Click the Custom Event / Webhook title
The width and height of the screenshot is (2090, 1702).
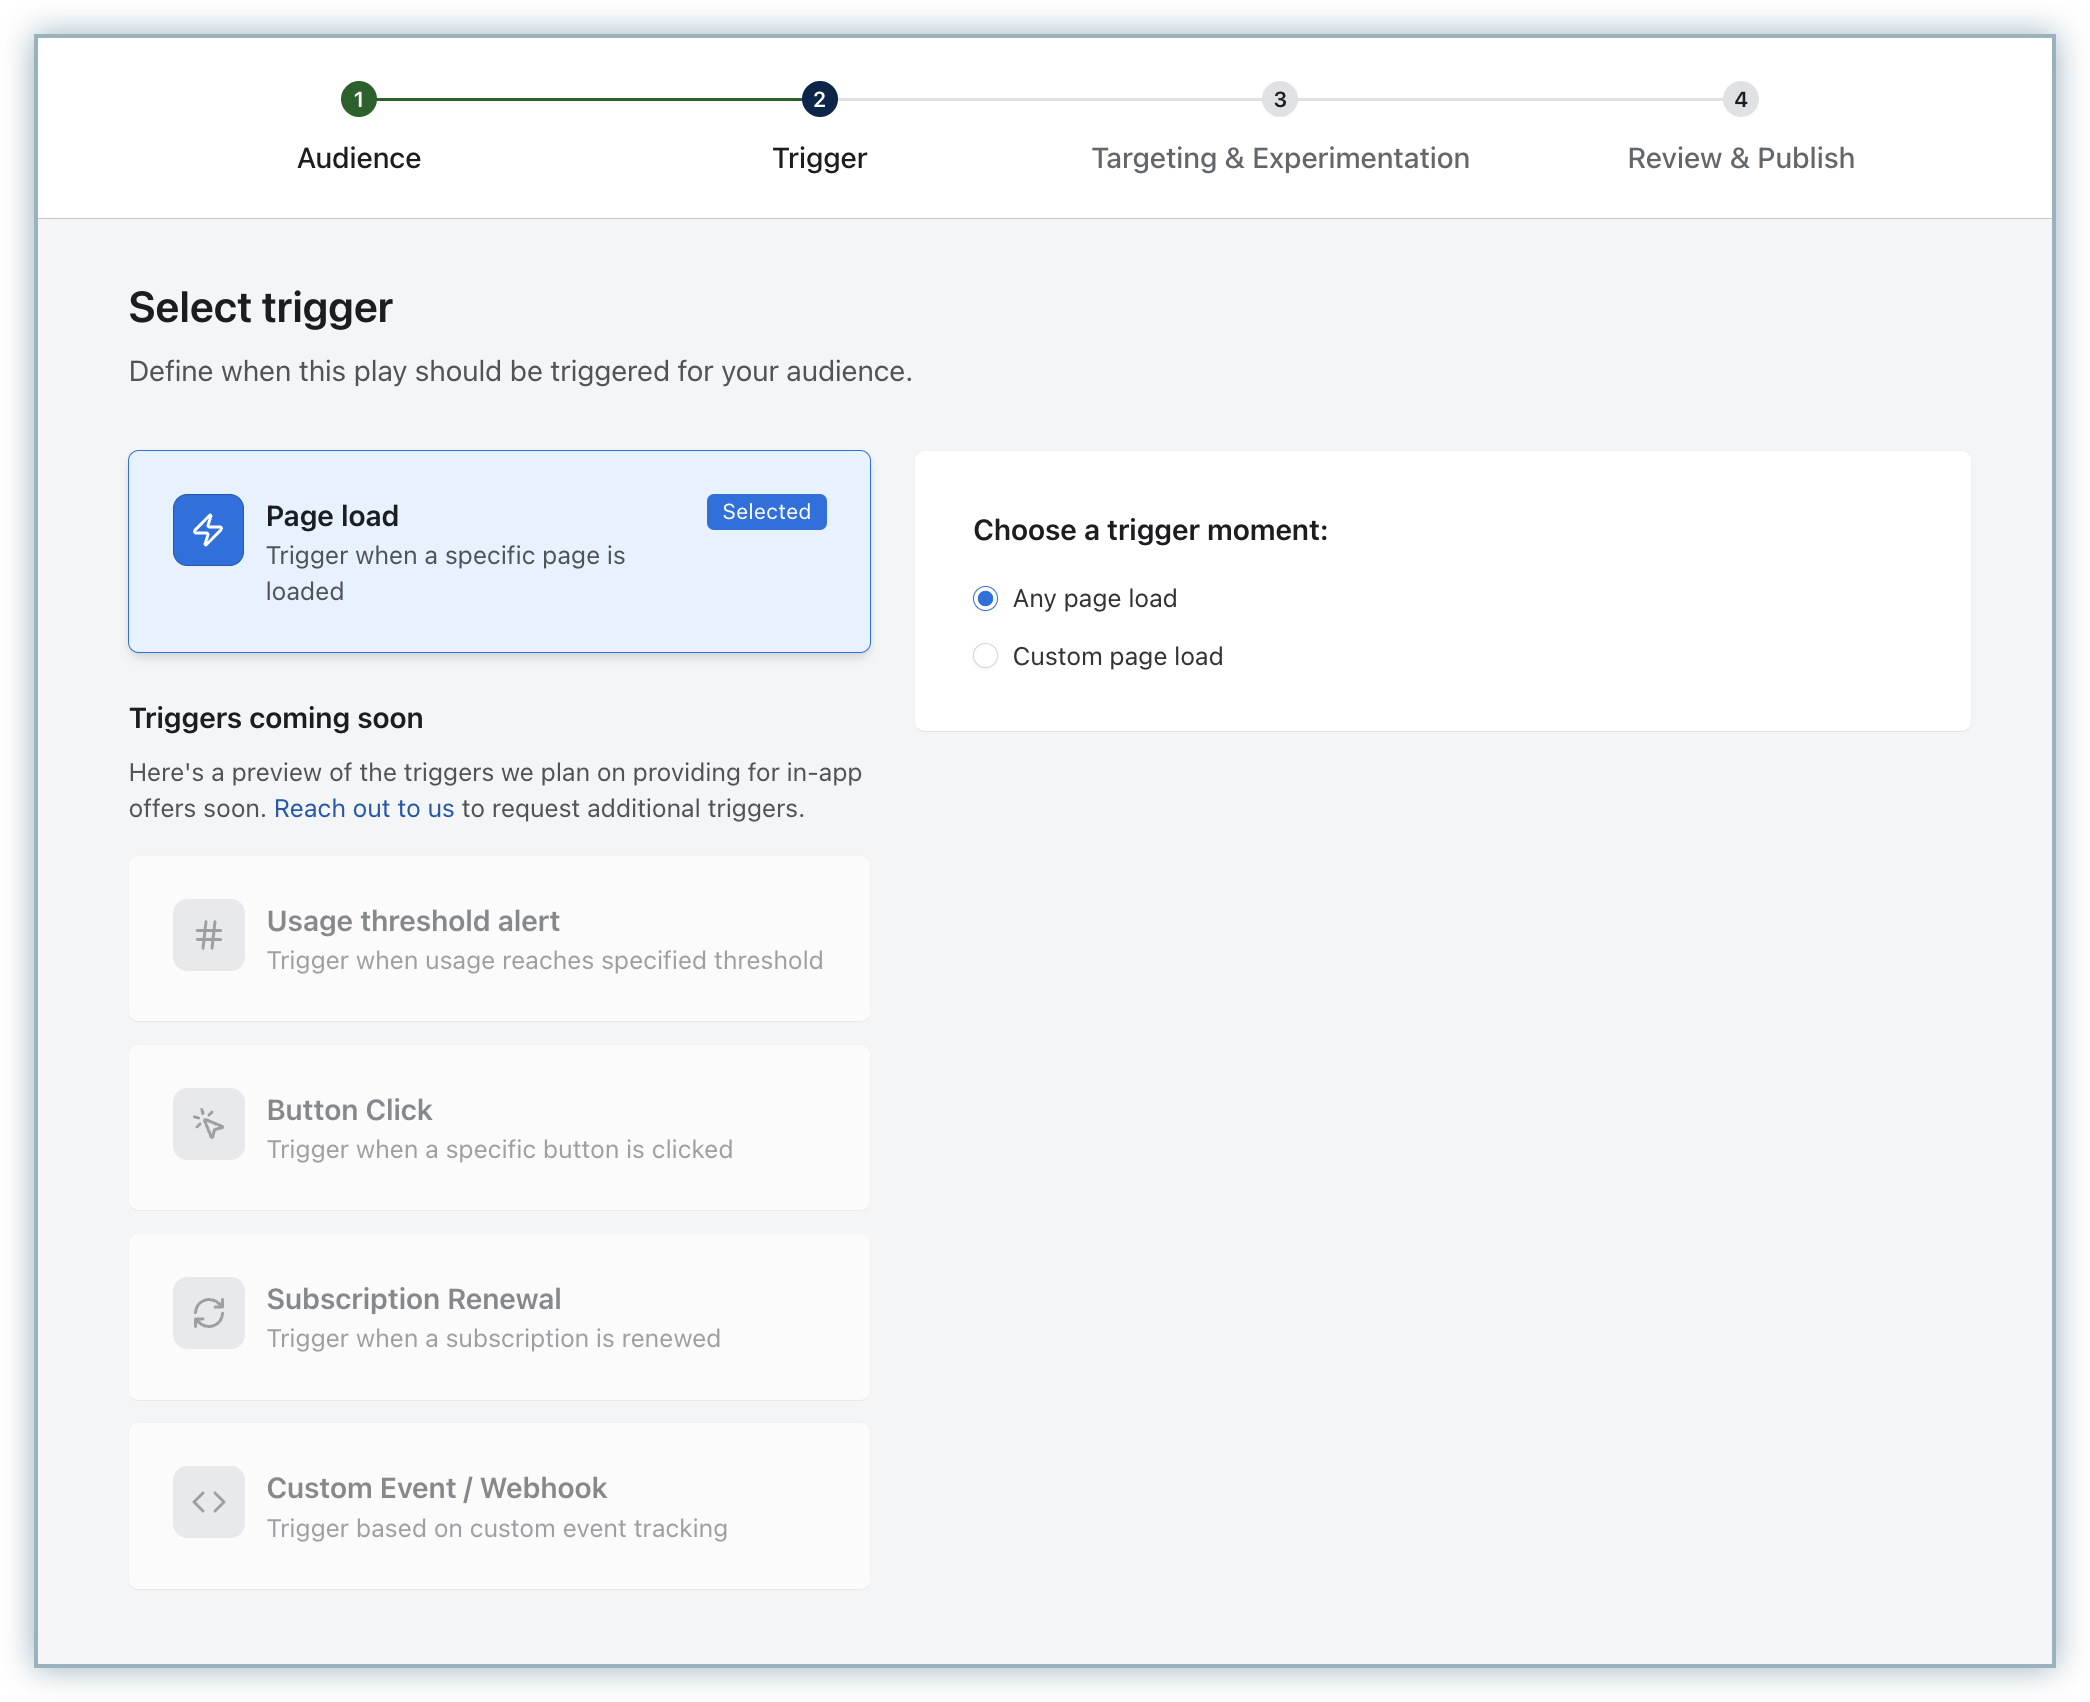pyautogui.click(x=436, y=1488)
